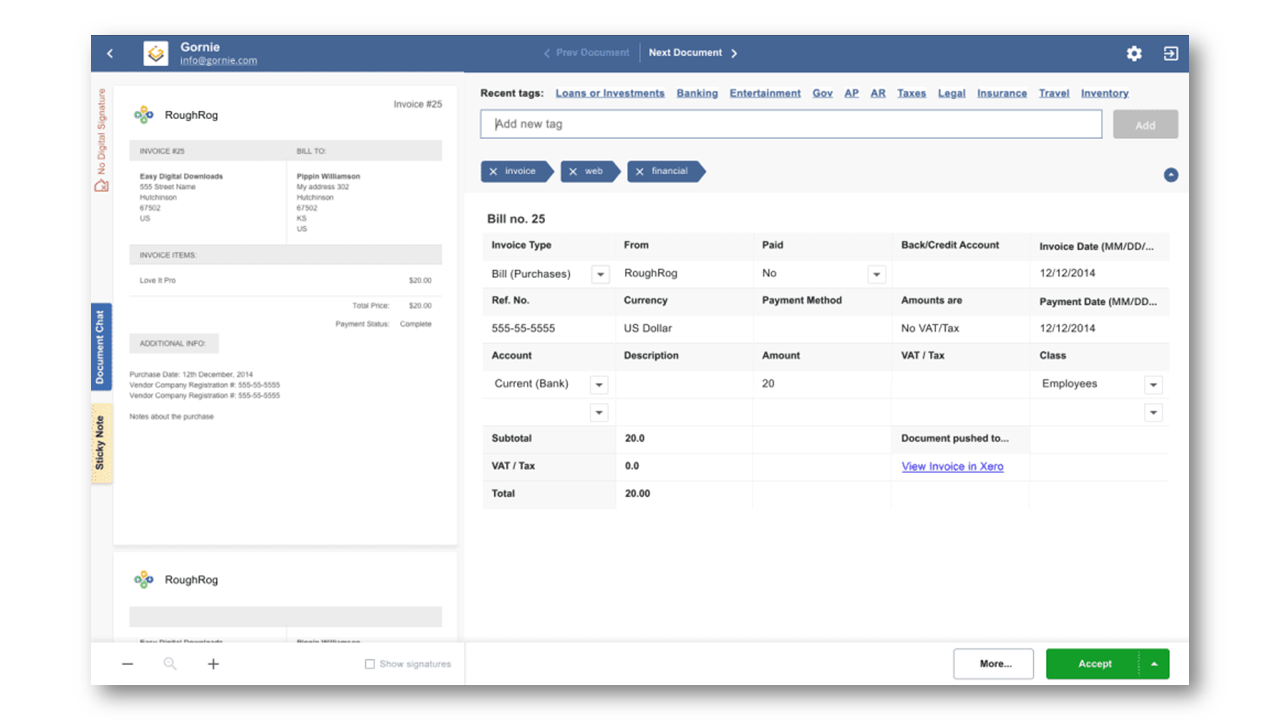Open Invoice Type dropdown
This screenshot has height=720, width=1280.
tap(600, 274)
